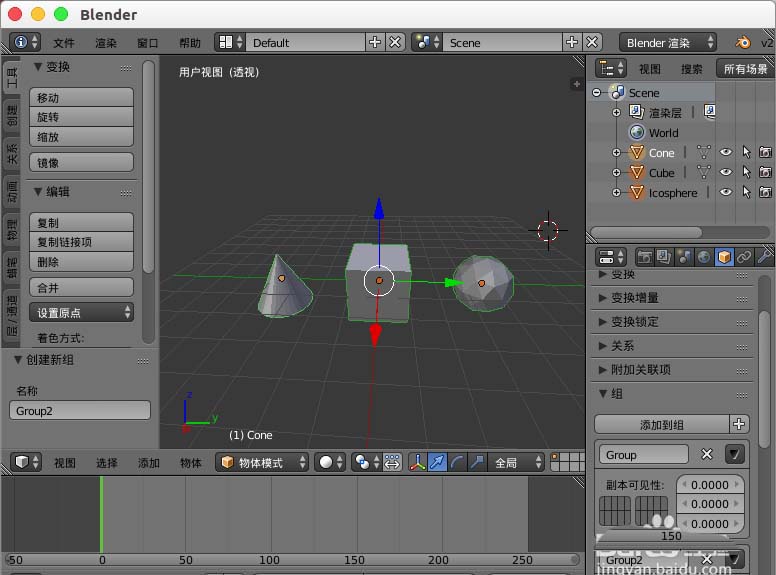This screenshot has width=776, height=575.
Task: Toggle Icosphere visibility eye icon
Action: 726,192
